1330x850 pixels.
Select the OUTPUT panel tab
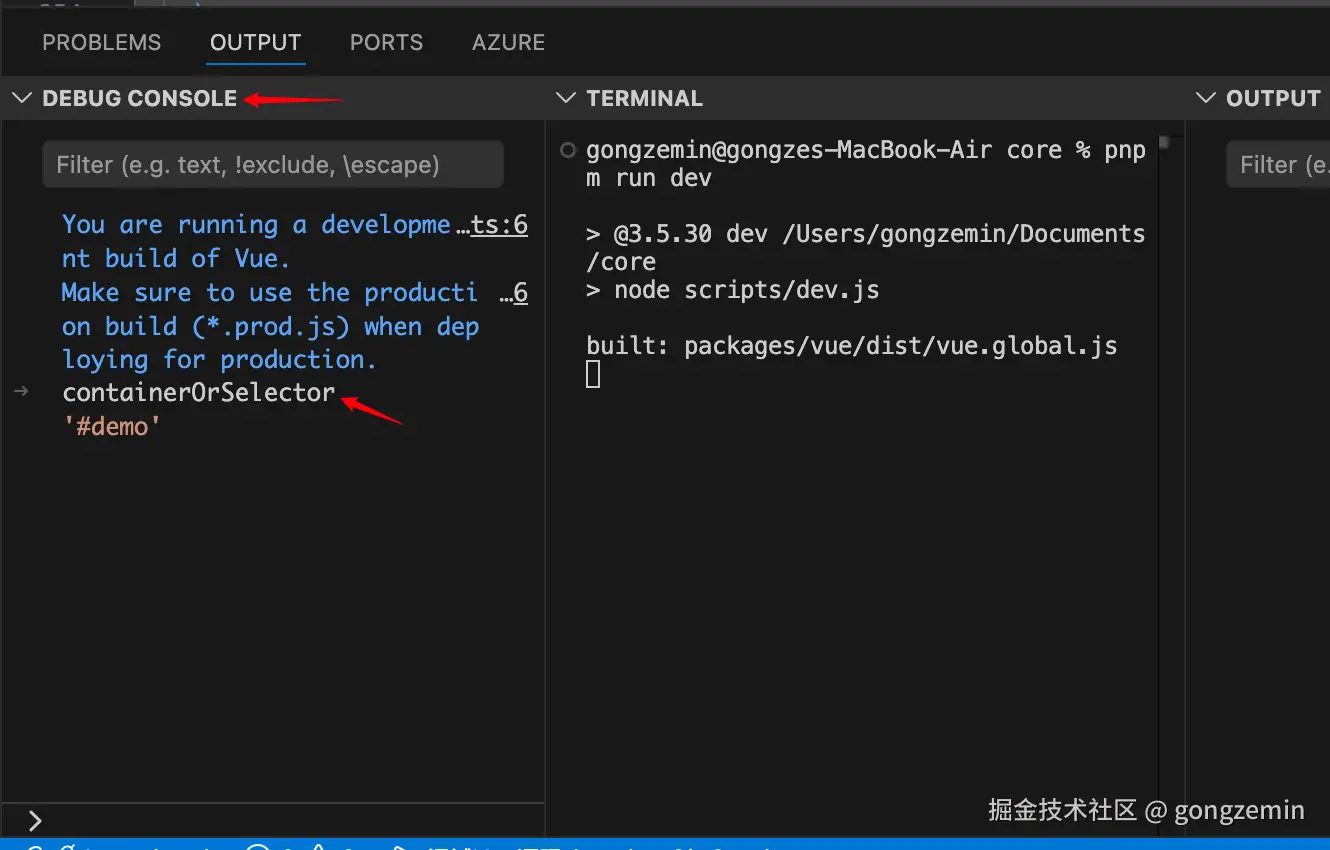pyautogui.click(x=255, y=43)
